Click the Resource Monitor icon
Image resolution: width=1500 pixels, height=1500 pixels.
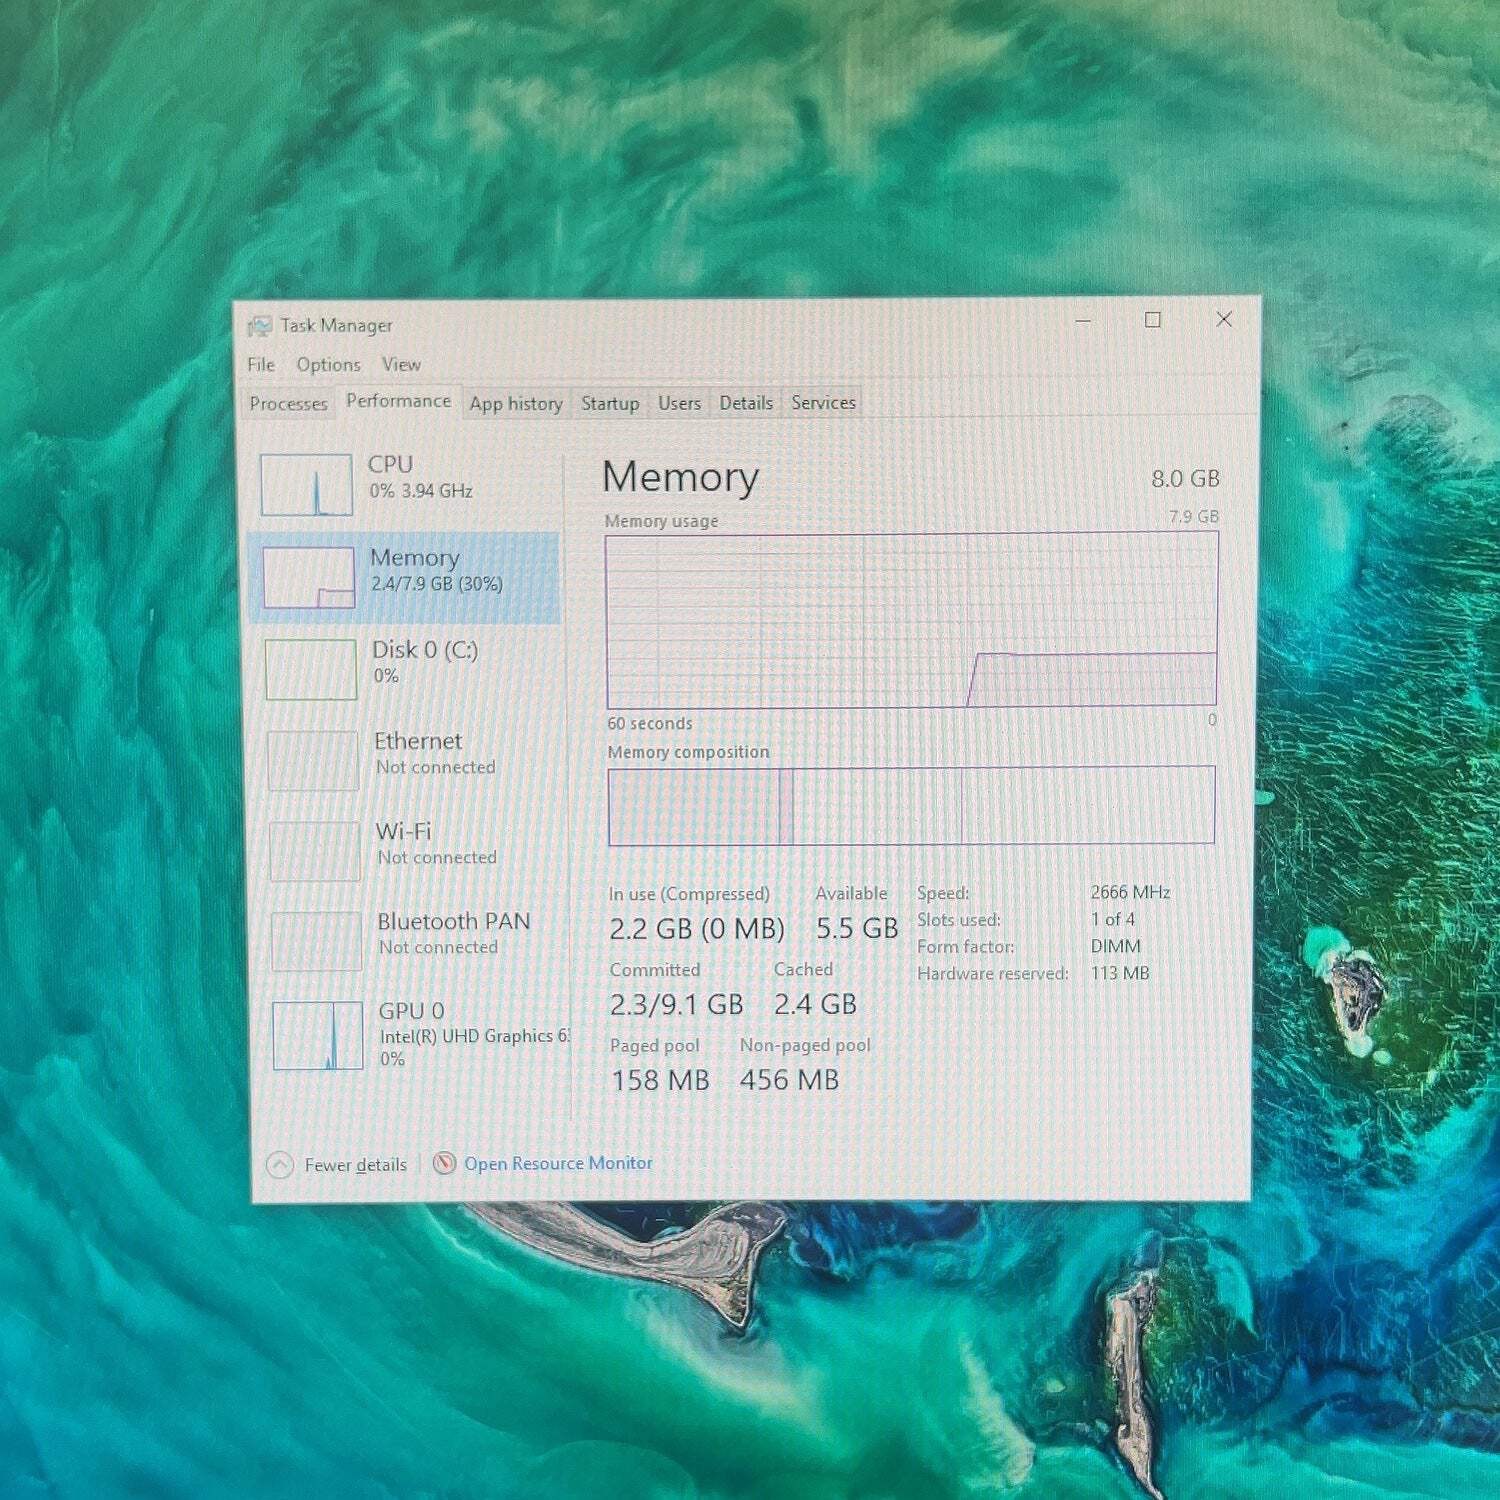[444, 1163]
